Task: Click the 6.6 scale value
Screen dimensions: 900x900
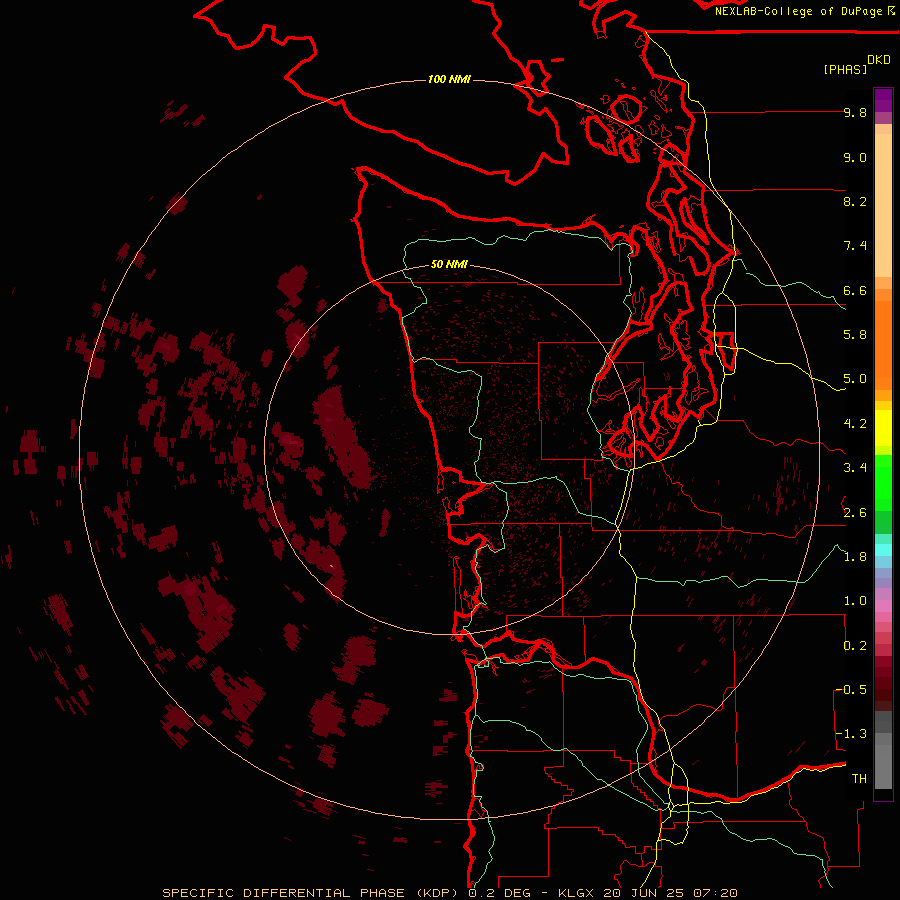Action: [x=855, y=290]
